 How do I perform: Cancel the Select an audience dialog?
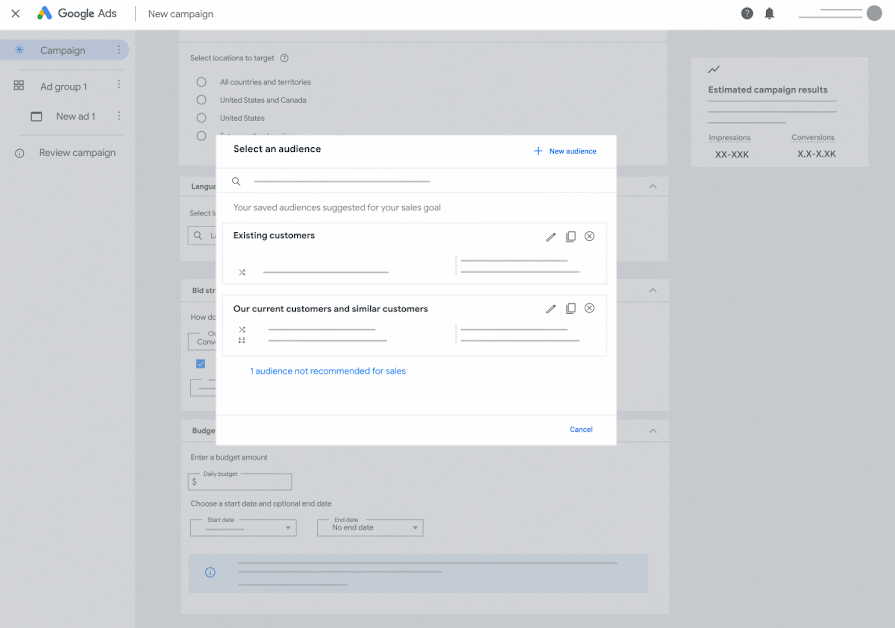581,429
